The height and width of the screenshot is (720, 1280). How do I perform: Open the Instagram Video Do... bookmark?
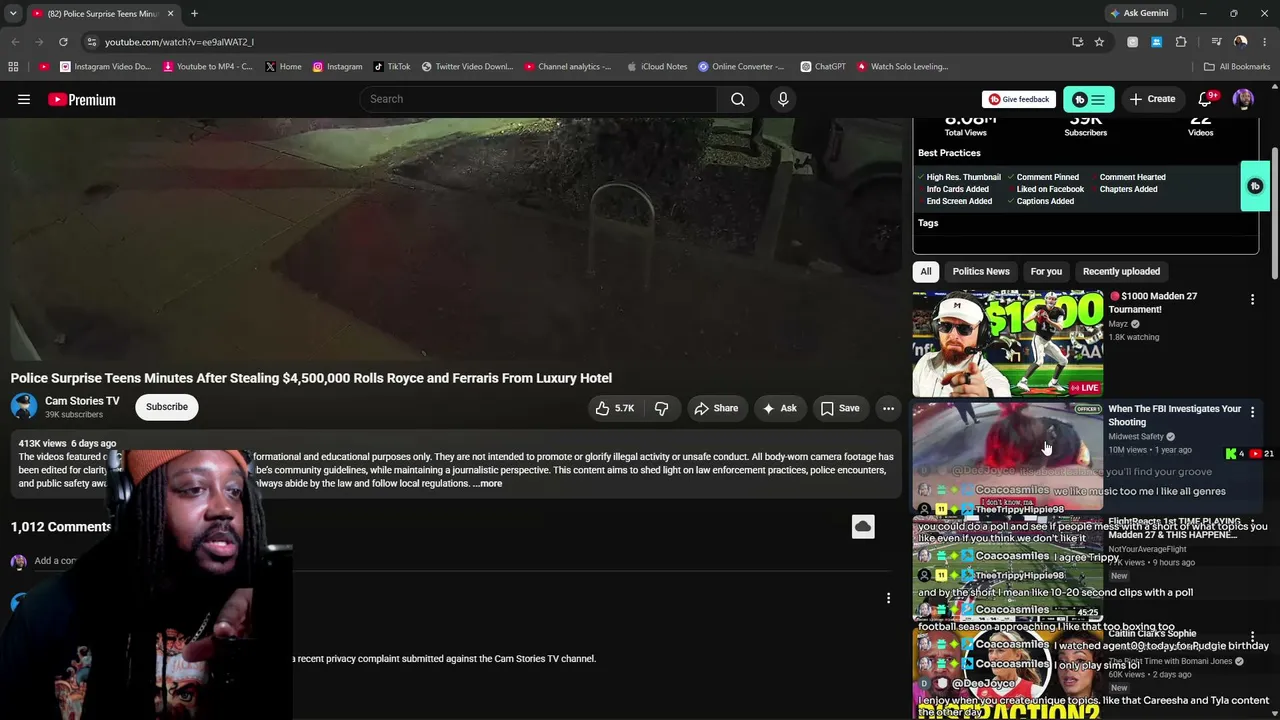pos(105,67)
